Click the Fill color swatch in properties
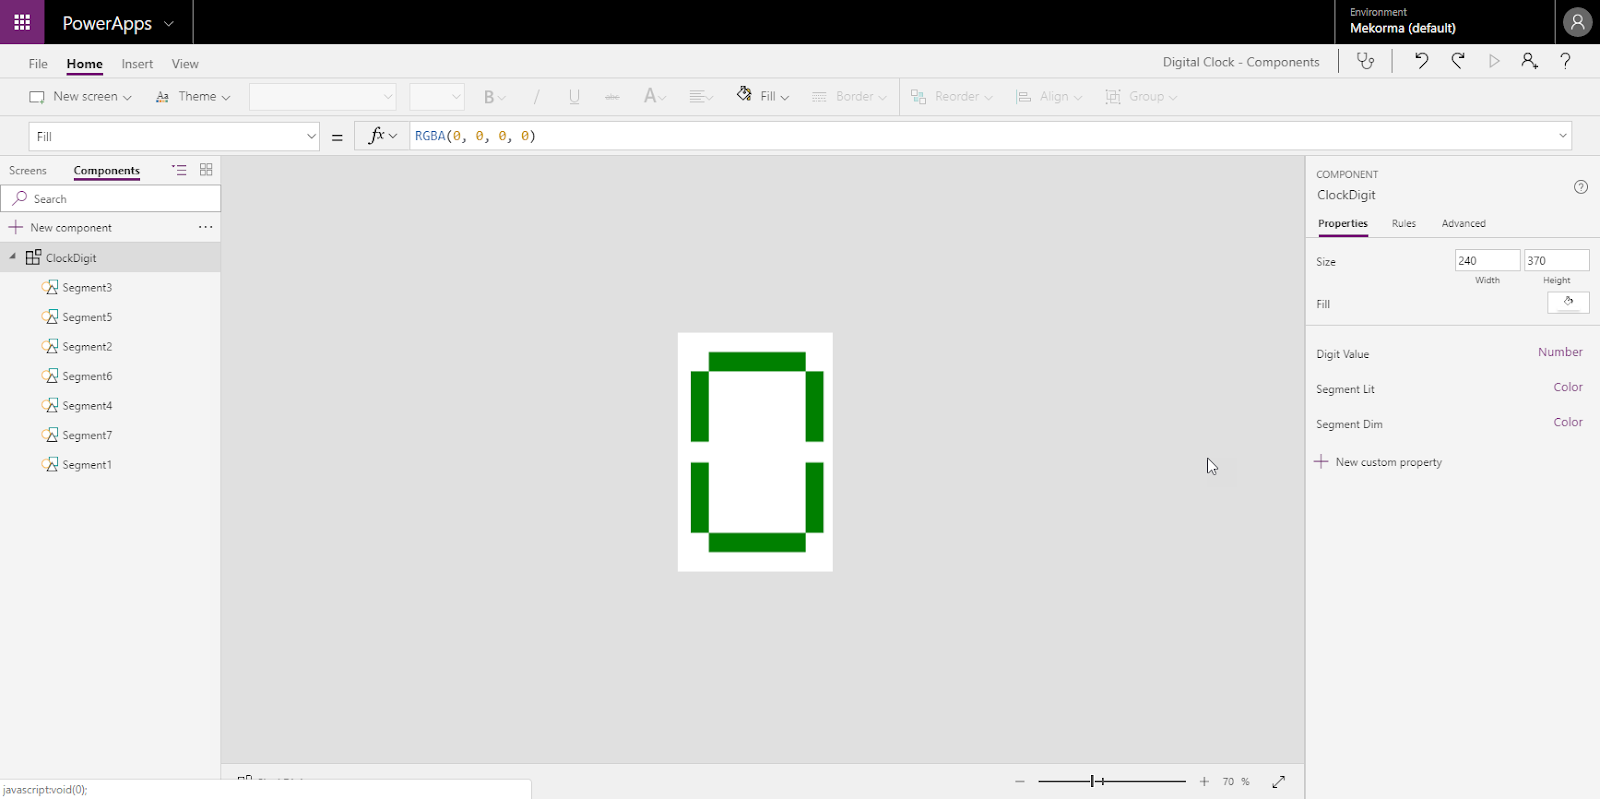The image size is (1600, 799). [x=1568, y=303]
